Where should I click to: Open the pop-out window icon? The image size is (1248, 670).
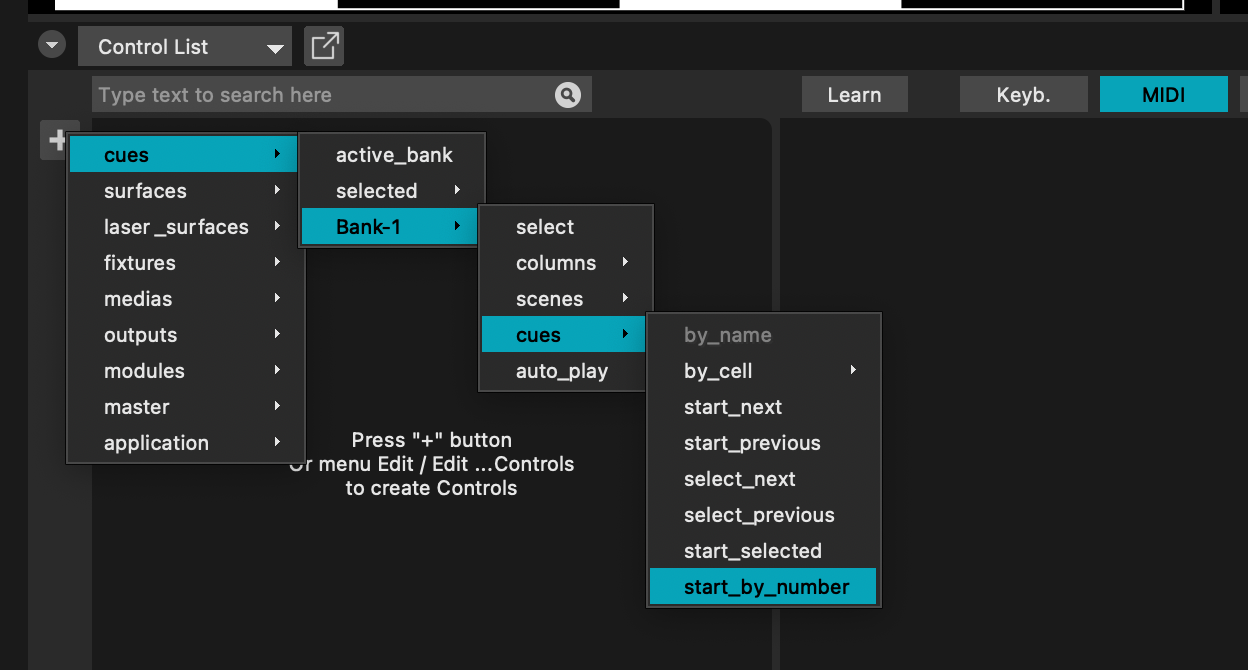tap(324, 47)
